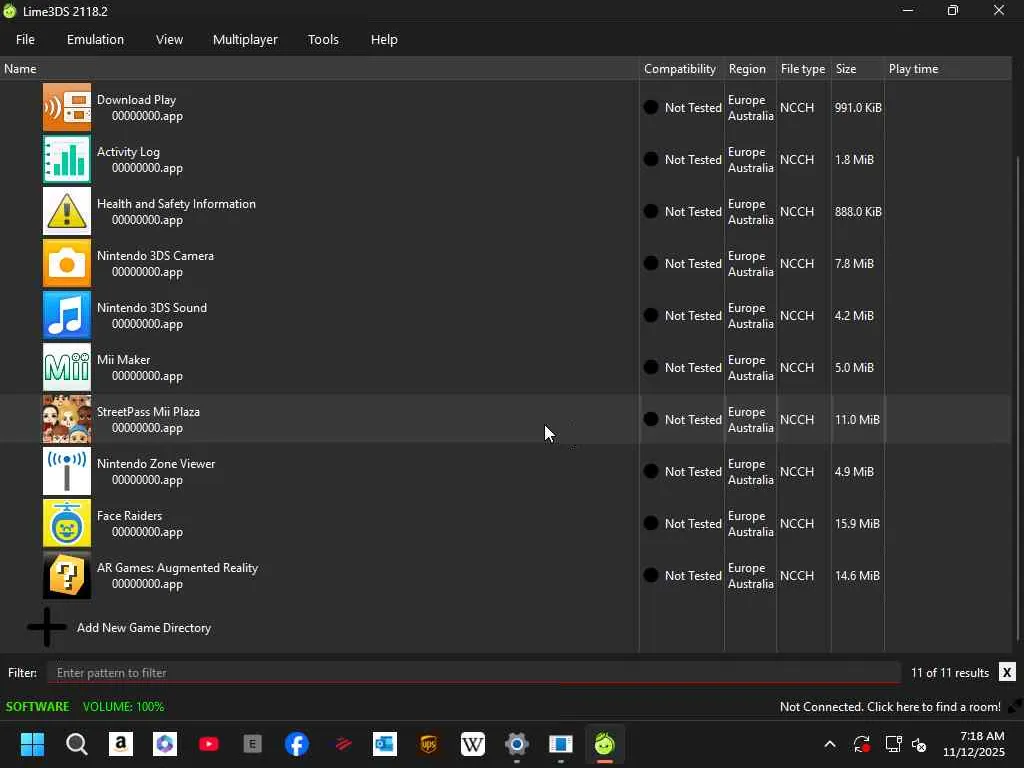
Task: Click the Face Raiders title text
Action: pos(129,515)
